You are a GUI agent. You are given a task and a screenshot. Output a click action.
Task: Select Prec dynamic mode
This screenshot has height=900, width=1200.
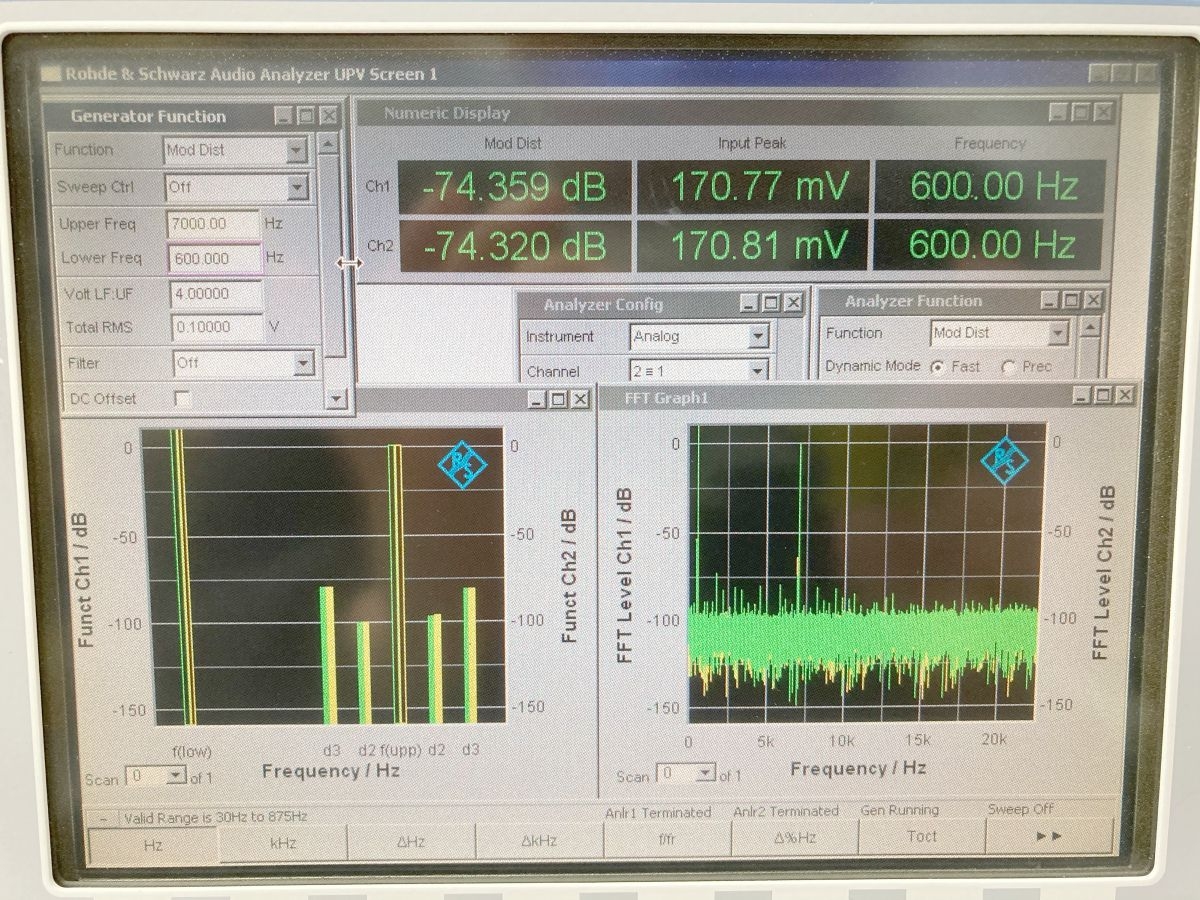1008,367
